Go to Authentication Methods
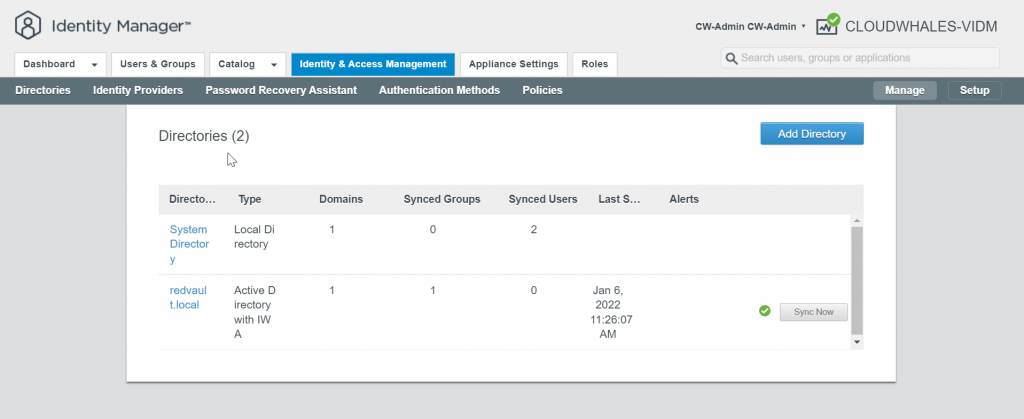 click(x=439, y=90)
